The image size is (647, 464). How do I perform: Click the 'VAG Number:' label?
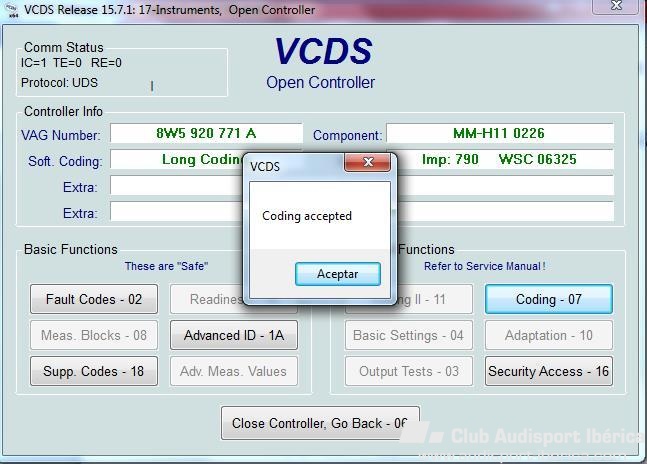tap(61, 135)
